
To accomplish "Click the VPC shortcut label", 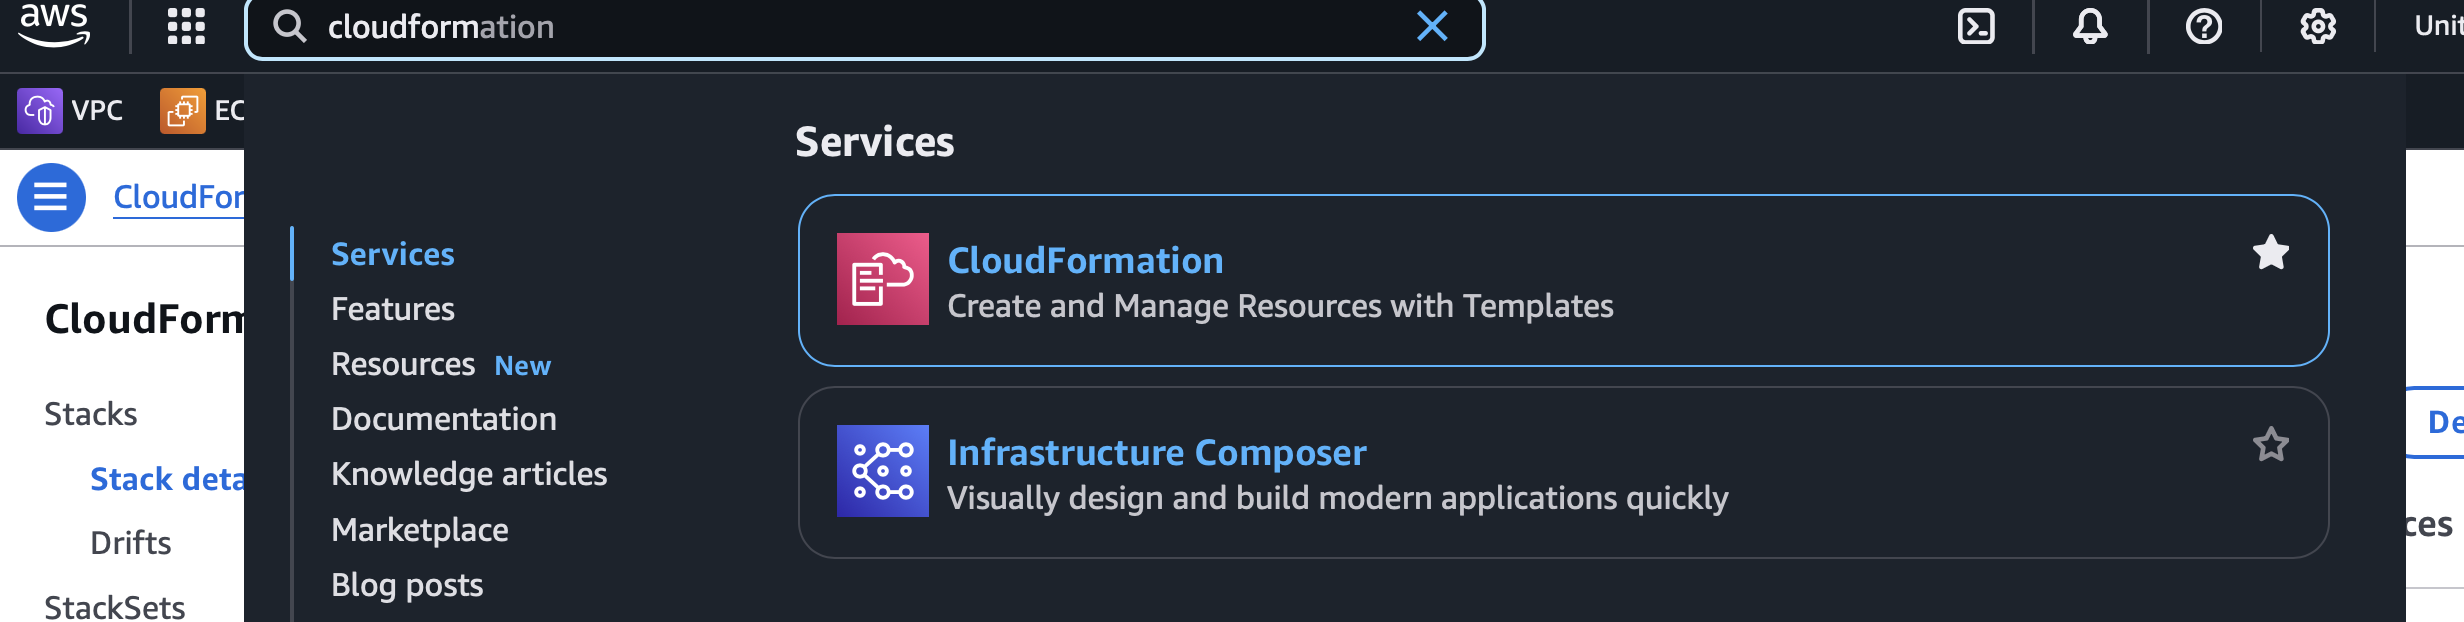I will click(97, 110).
